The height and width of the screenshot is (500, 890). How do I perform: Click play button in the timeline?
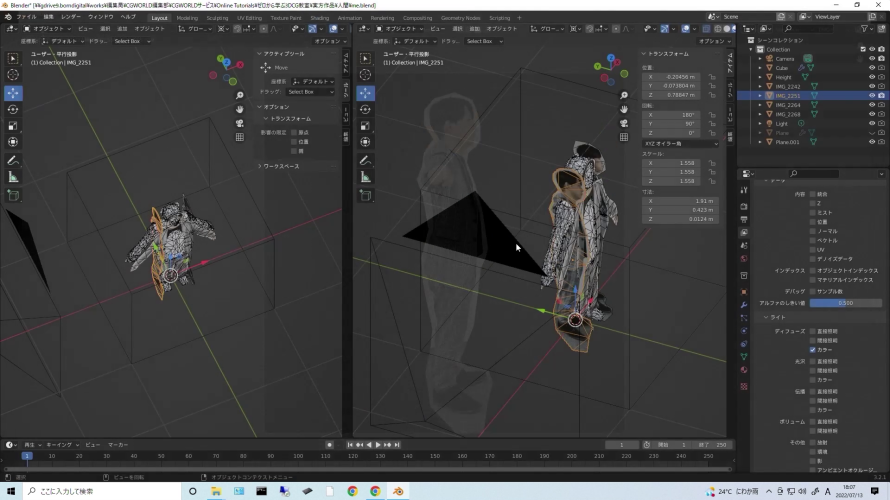tap(378, 445)
